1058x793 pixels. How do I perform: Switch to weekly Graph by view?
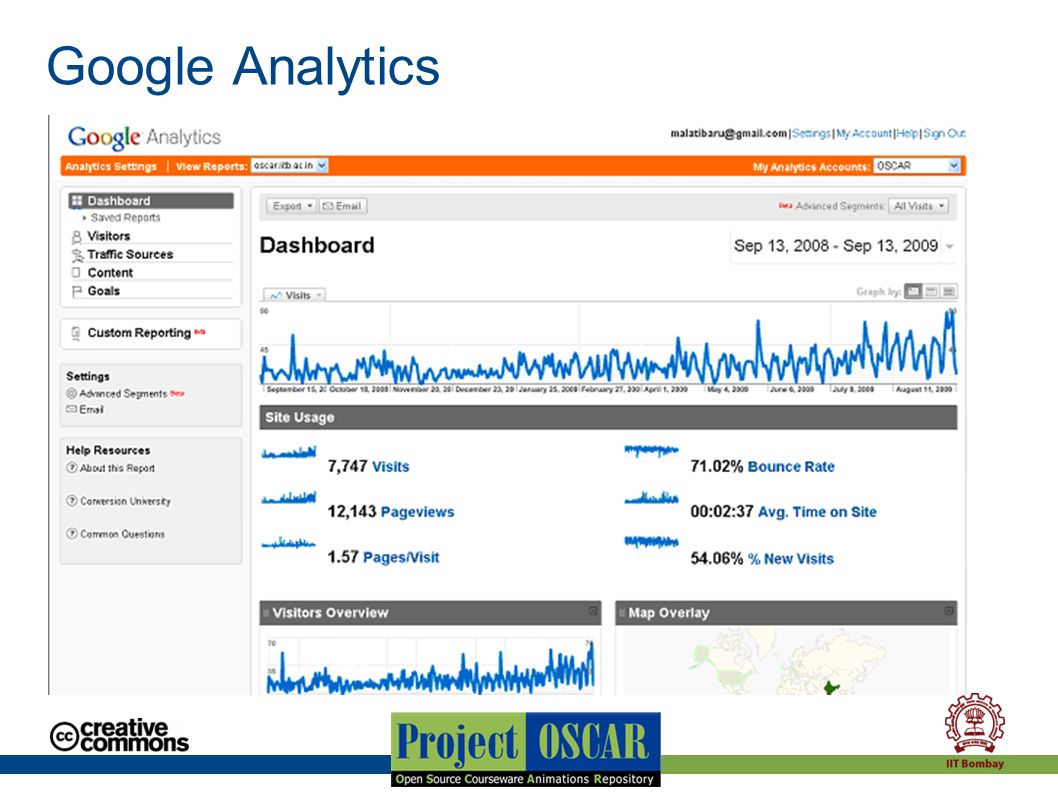(931, 292)
